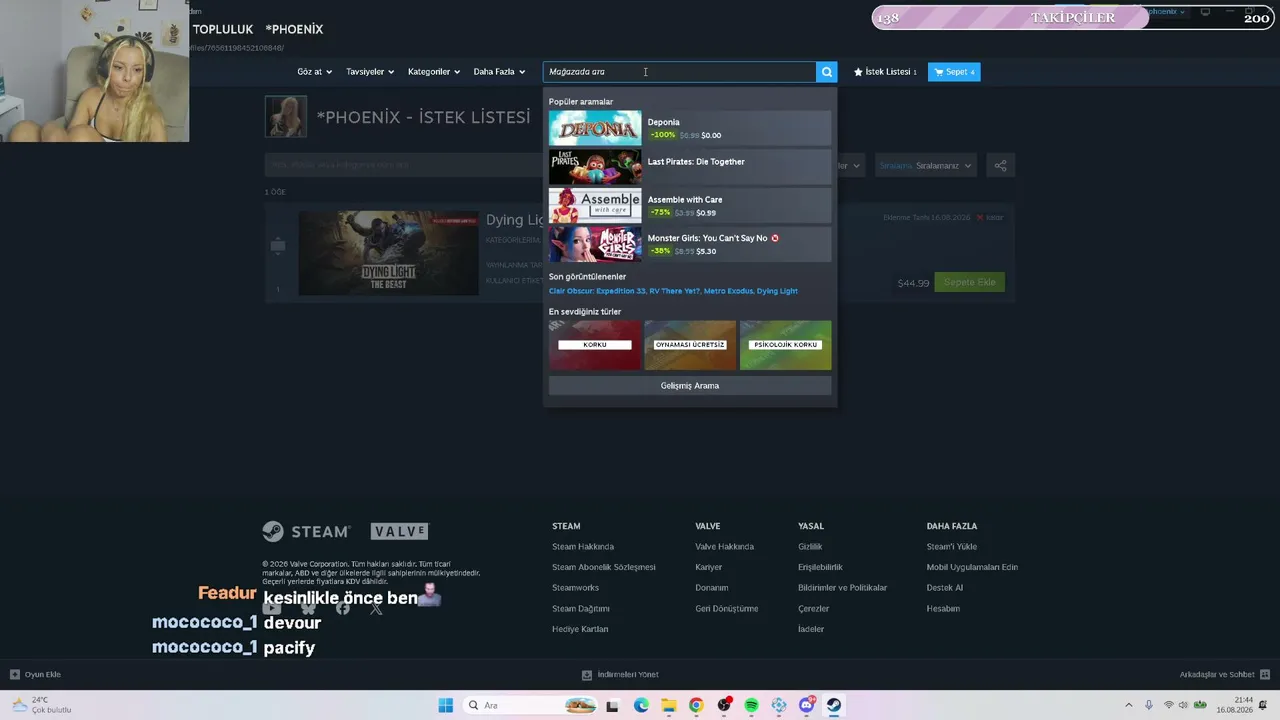1280x720 pixels.
Task: Click the blue search magnifier button
Action: (x=827, y=72)
